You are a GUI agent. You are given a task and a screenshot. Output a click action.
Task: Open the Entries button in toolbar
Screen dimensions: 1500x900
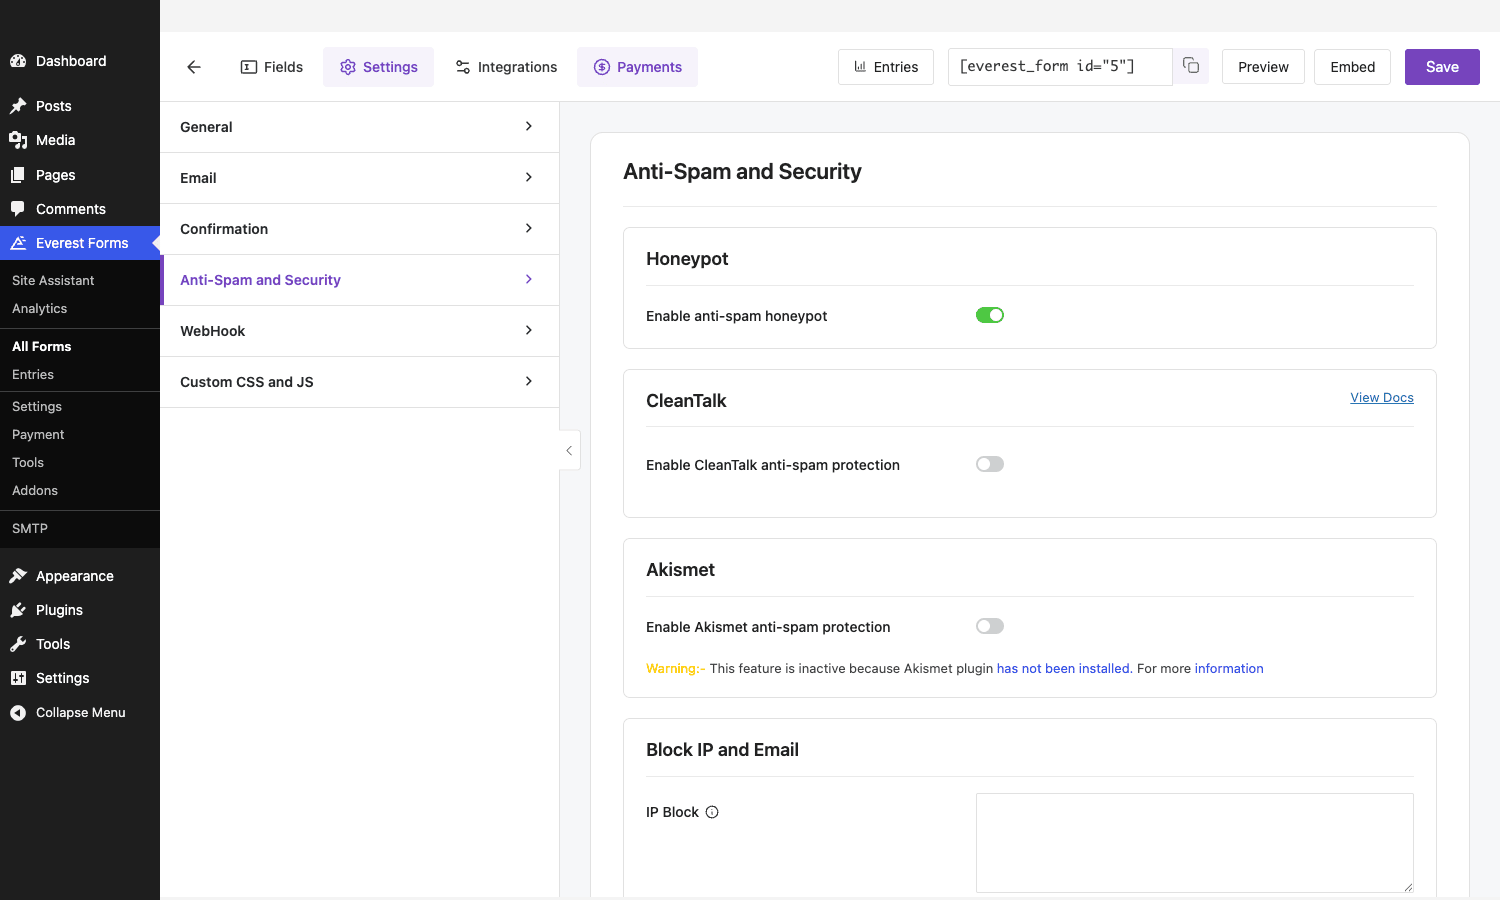pyautogui.click(x=886, y=67)
